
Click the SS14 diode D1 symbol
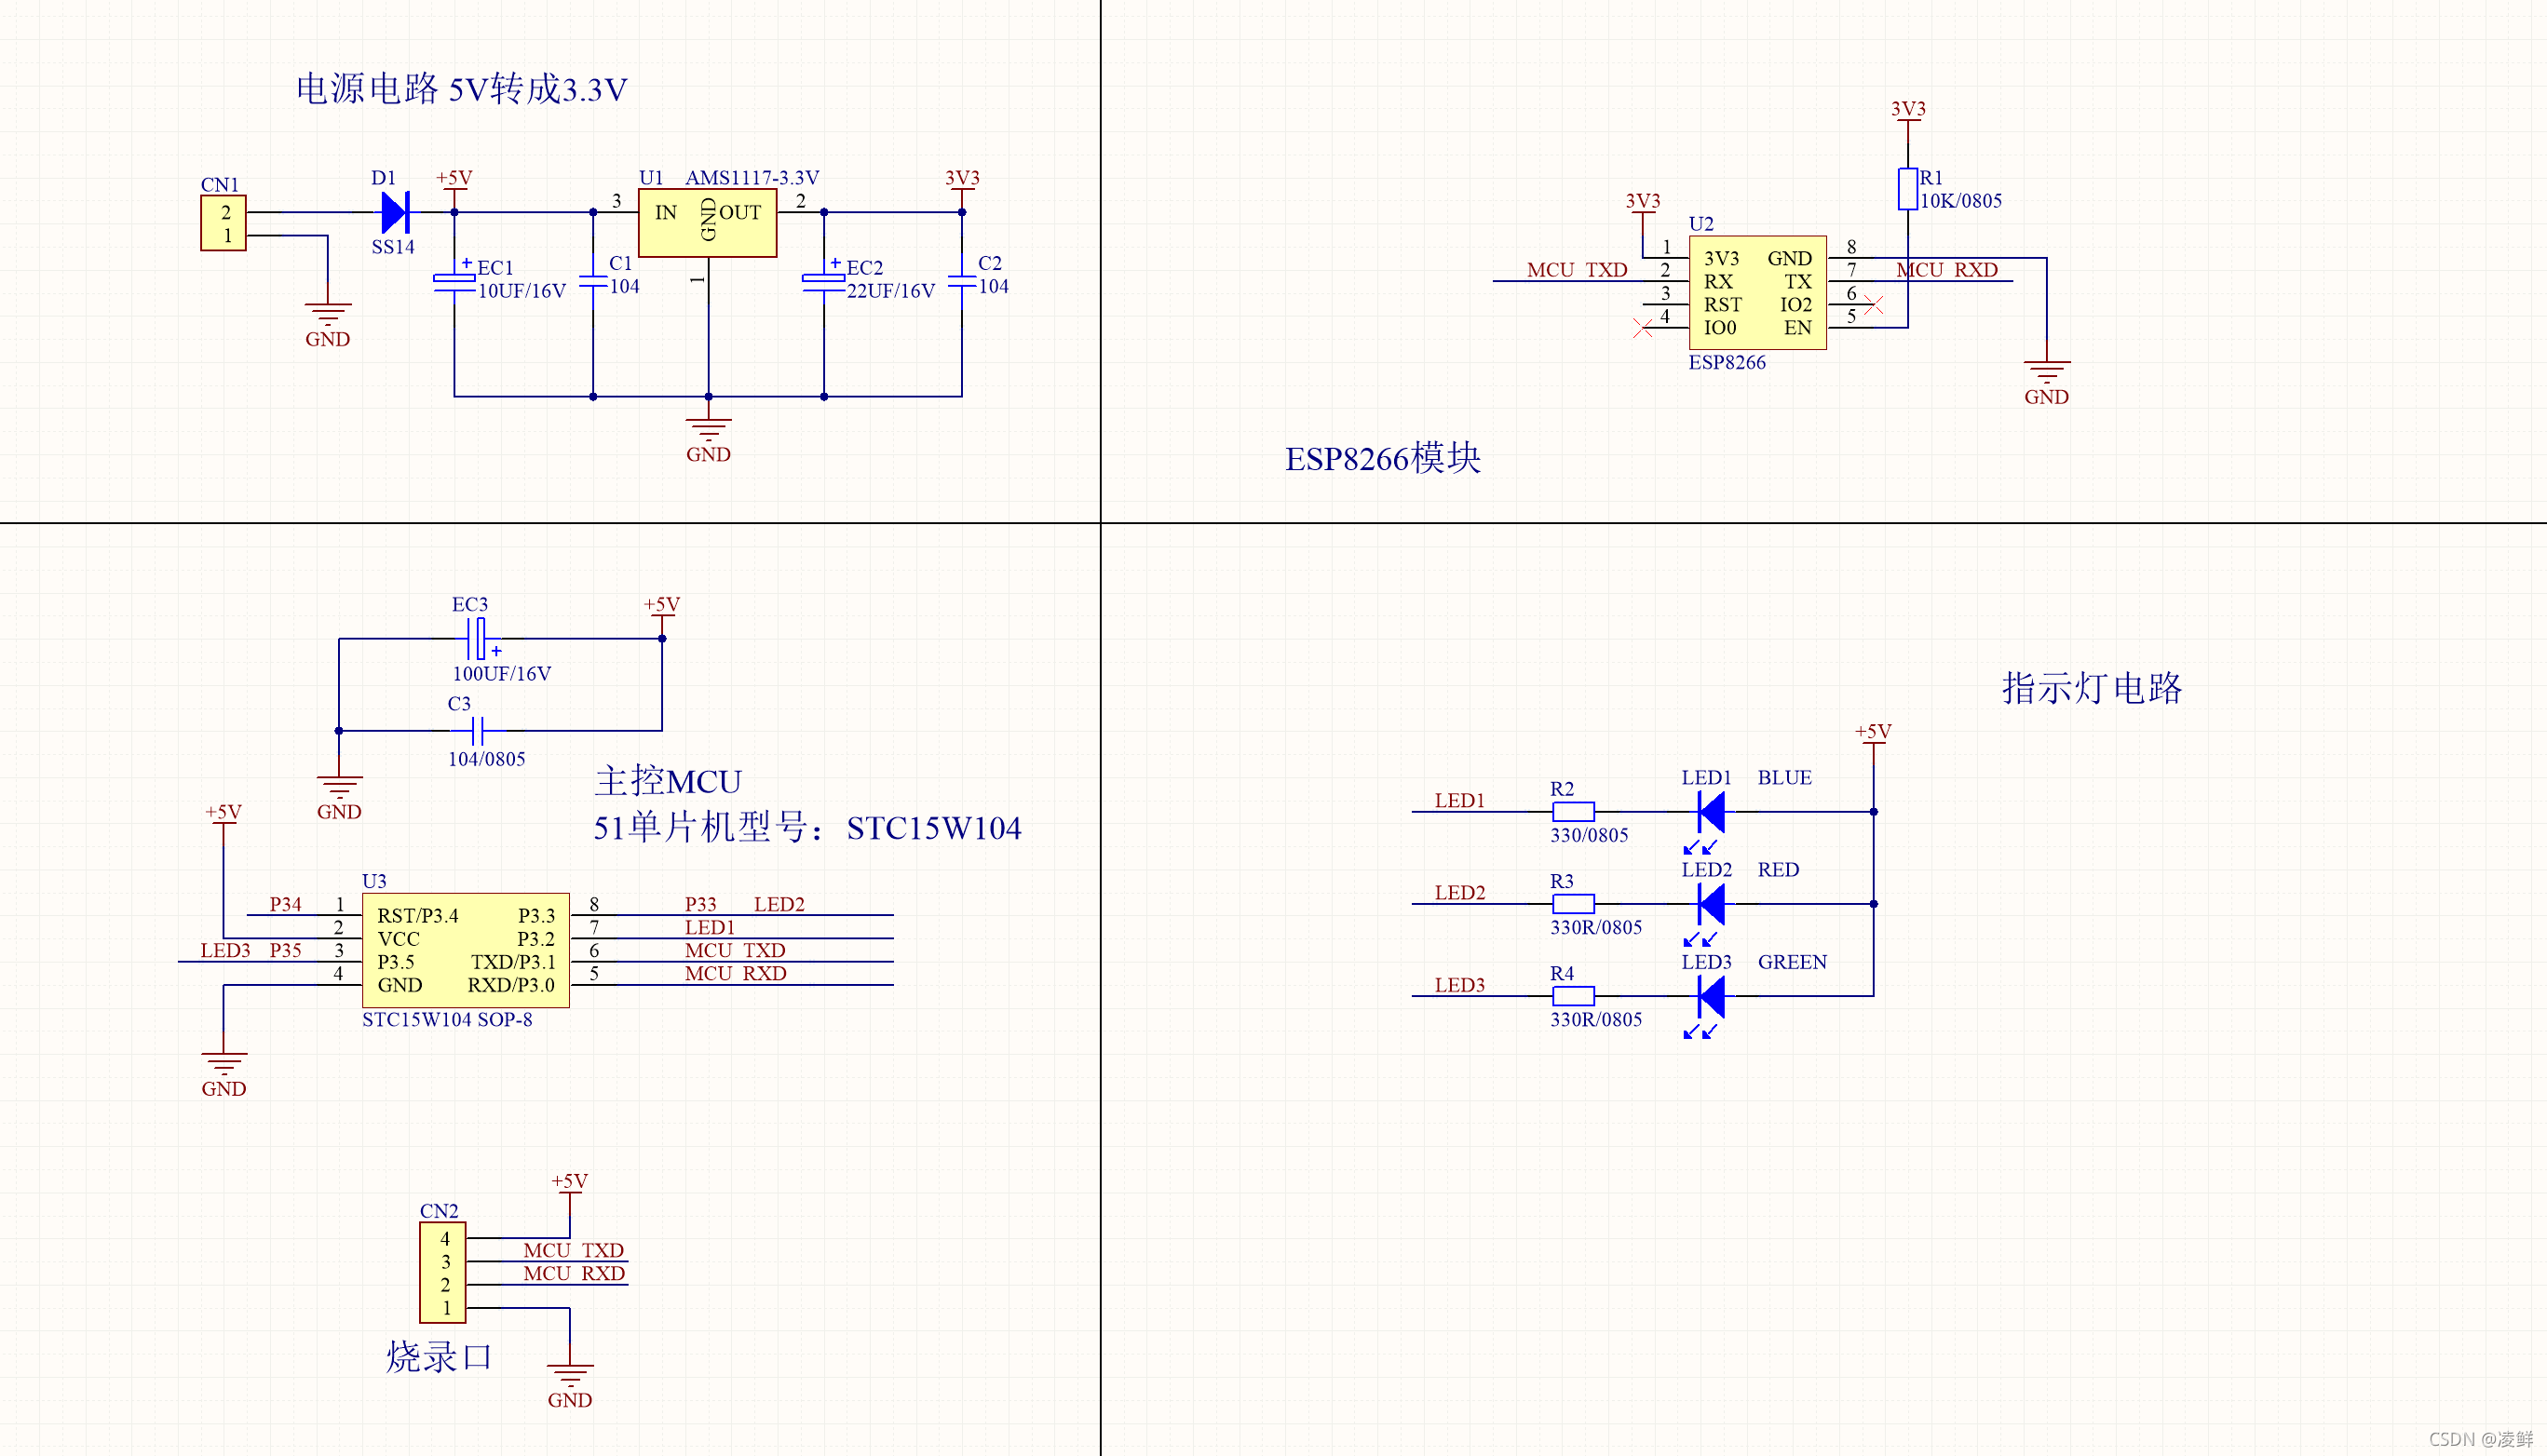click(394, 212)
